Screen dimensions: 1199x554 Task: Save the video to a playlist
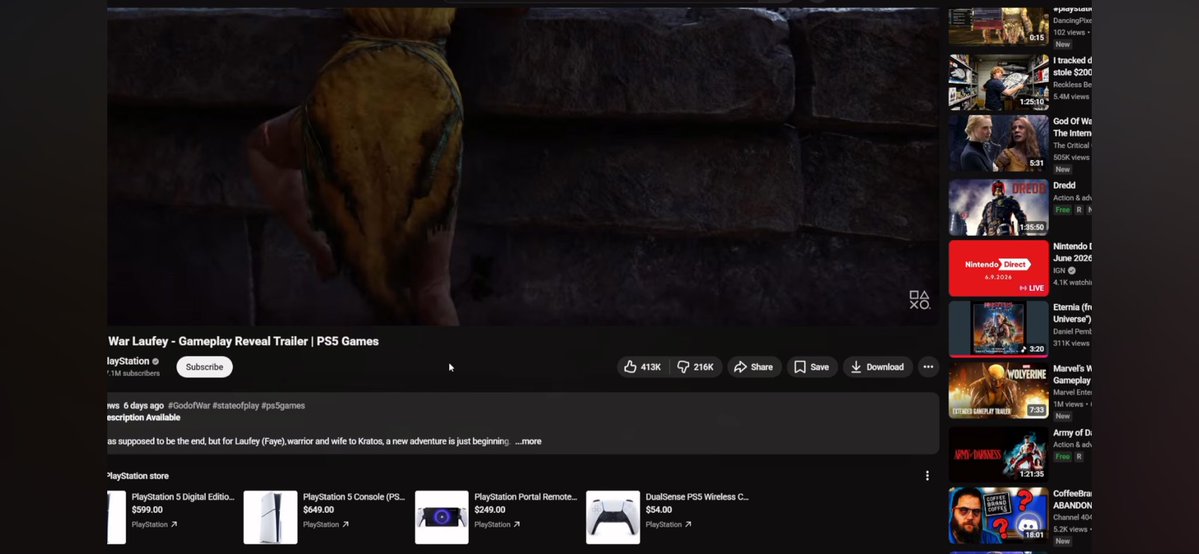812,367
